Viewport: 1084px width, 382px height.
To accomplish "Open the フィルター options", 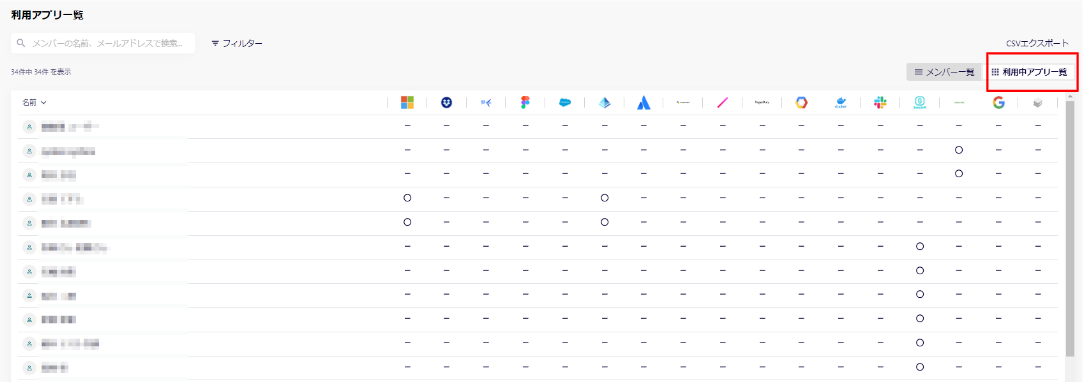I will [237, 44].
